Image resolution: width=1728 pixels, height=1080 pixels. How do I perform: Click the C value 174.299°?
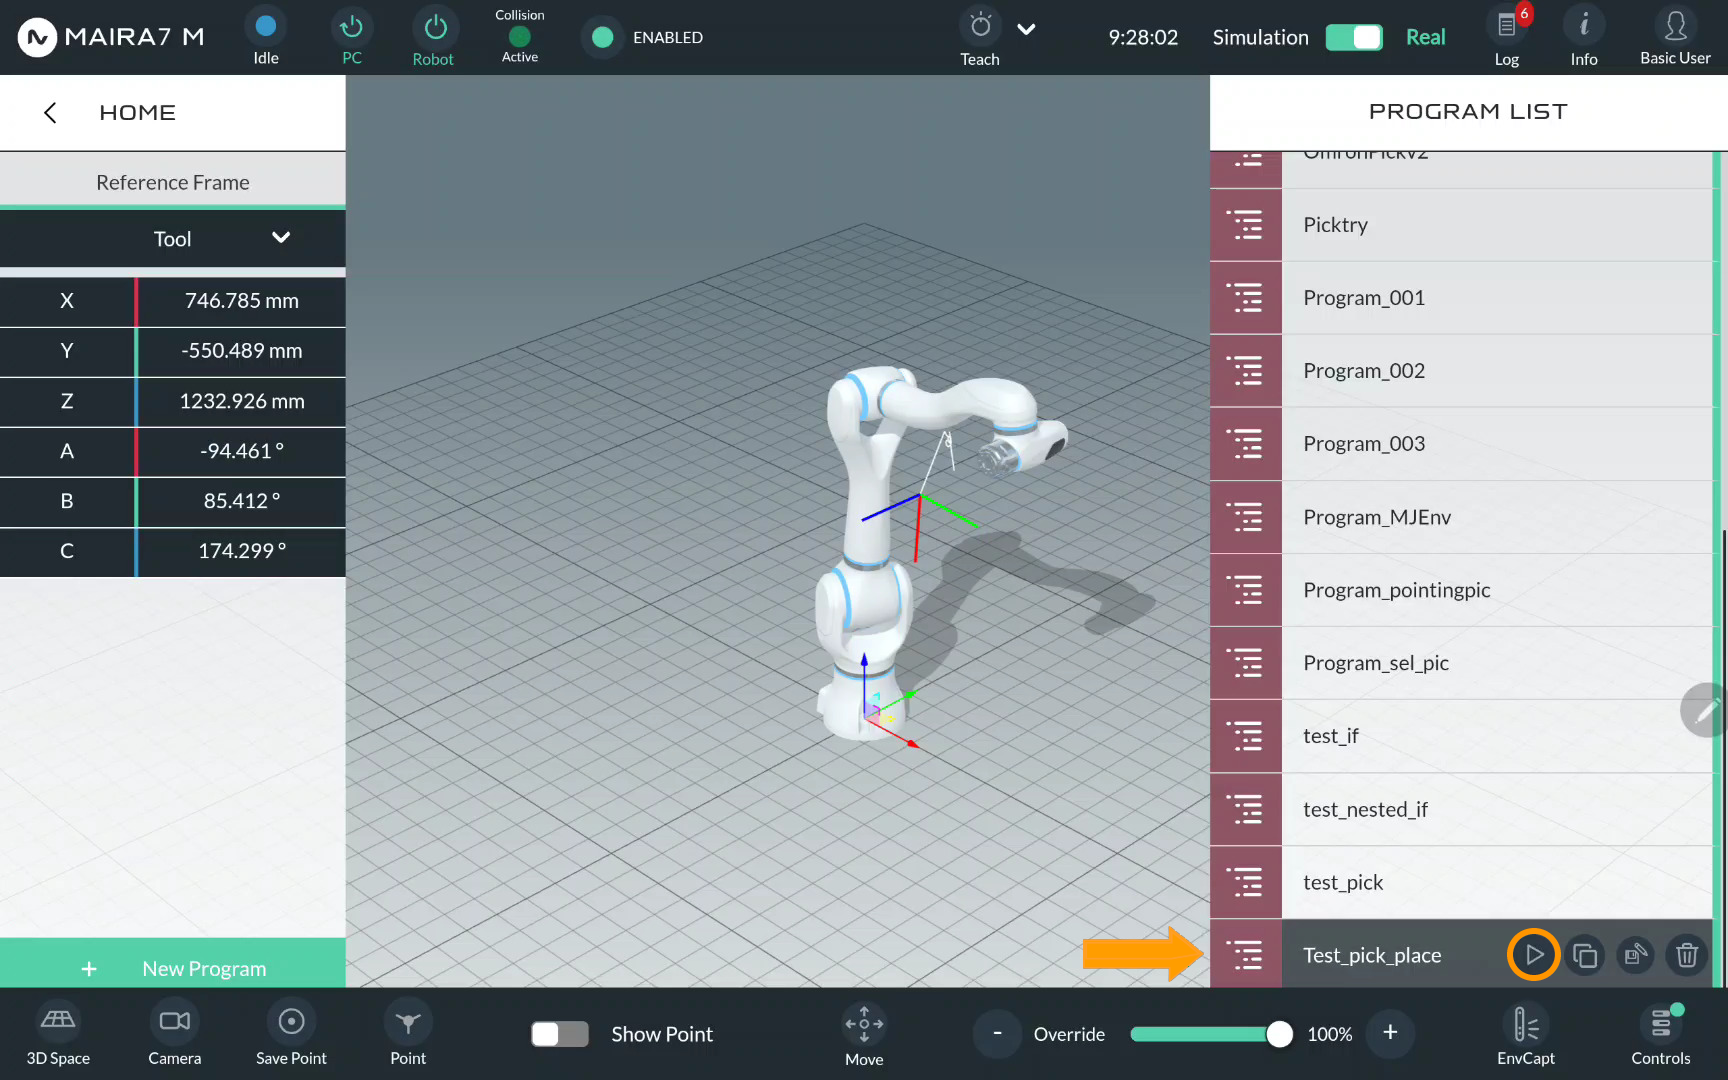[x=241, y=551]
